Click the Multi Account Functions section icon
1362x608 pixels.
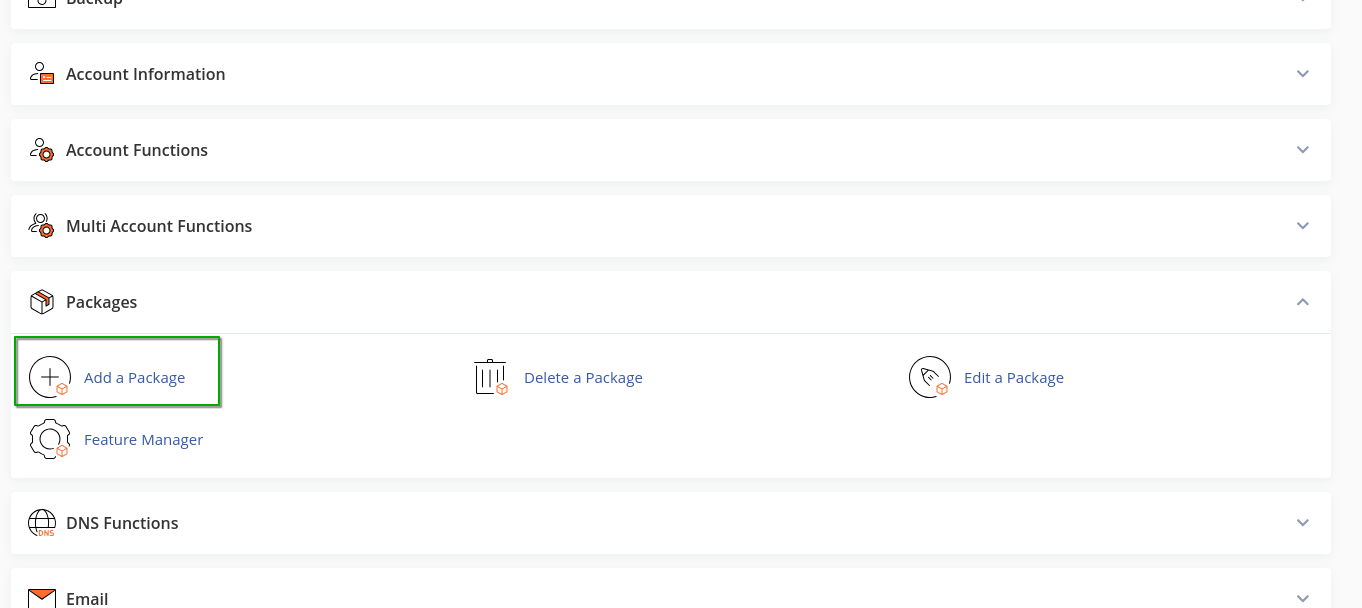tap(41, 226)
